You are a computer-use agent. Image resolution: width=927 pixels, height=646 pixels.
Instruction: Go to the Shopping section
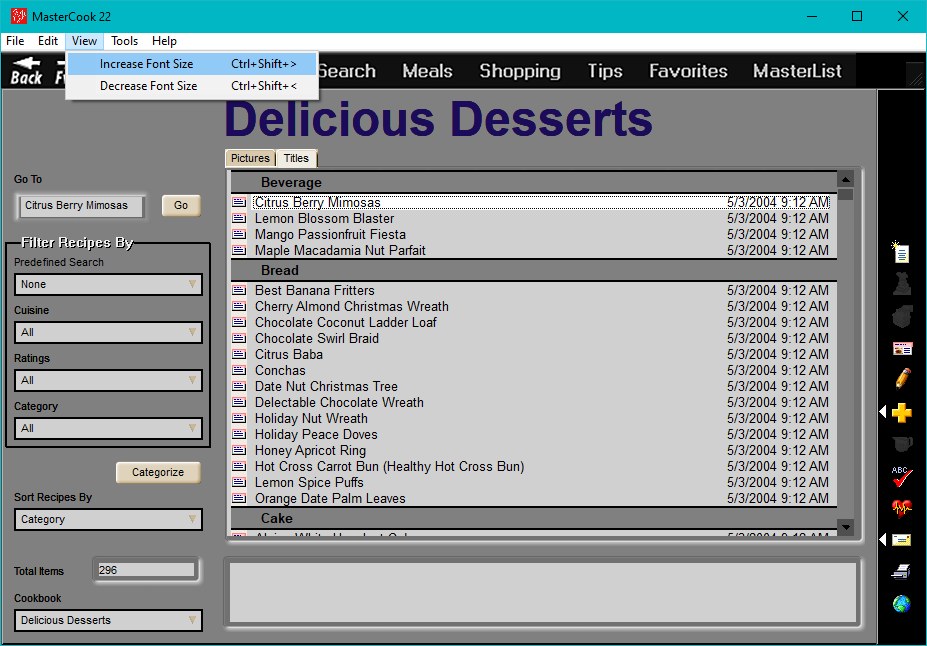pos(520,71)
